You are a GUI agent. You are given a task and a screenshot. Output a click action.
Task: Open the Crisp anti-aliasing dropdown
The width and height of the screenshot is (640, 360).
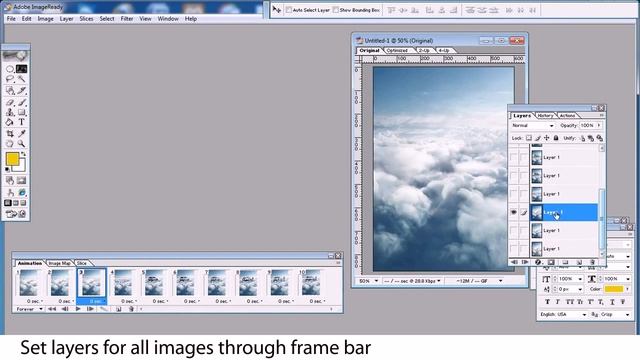(x=615, y=314)
